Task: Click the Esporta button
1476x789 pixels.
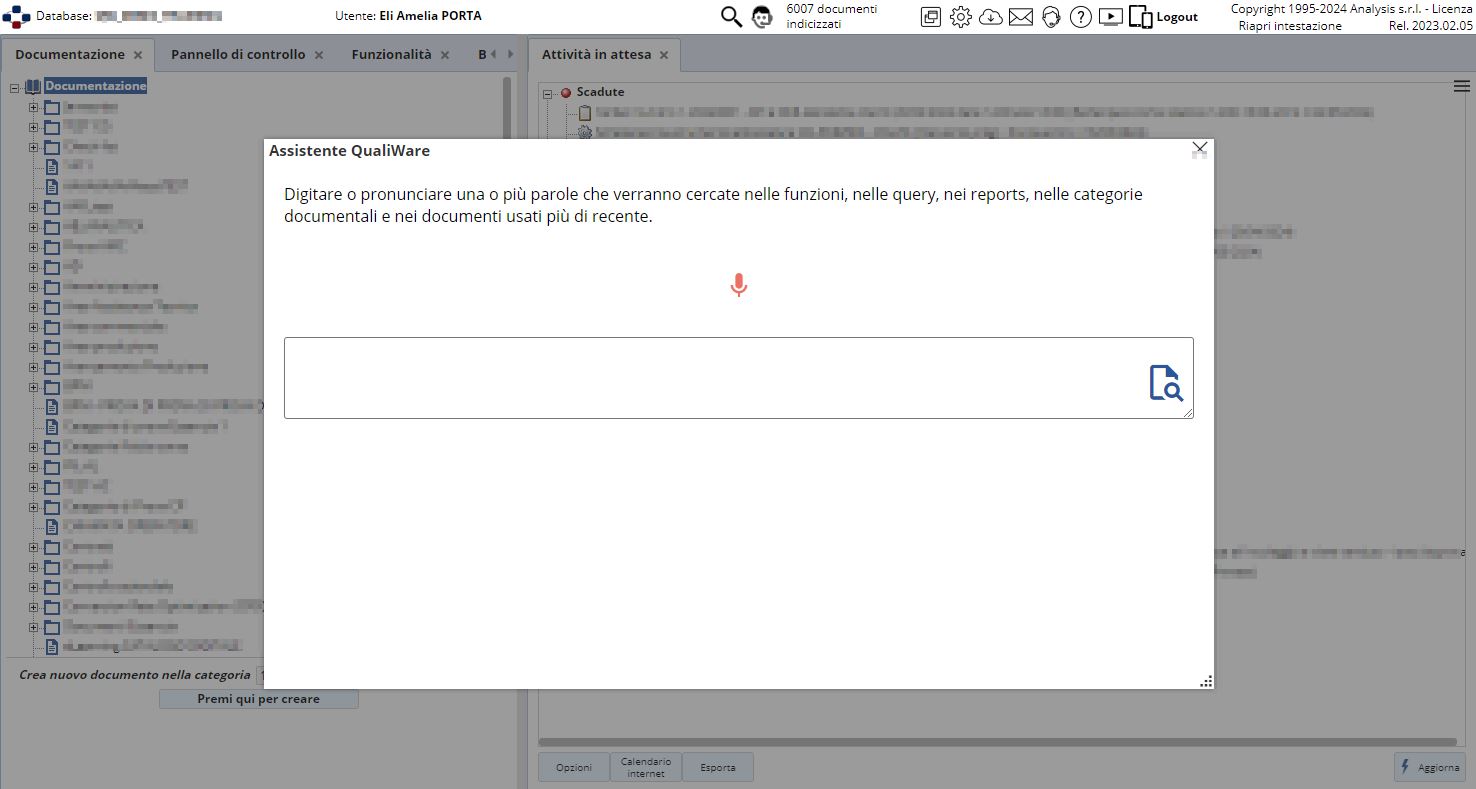Action: pyautogui.click(x=718, y=768)
